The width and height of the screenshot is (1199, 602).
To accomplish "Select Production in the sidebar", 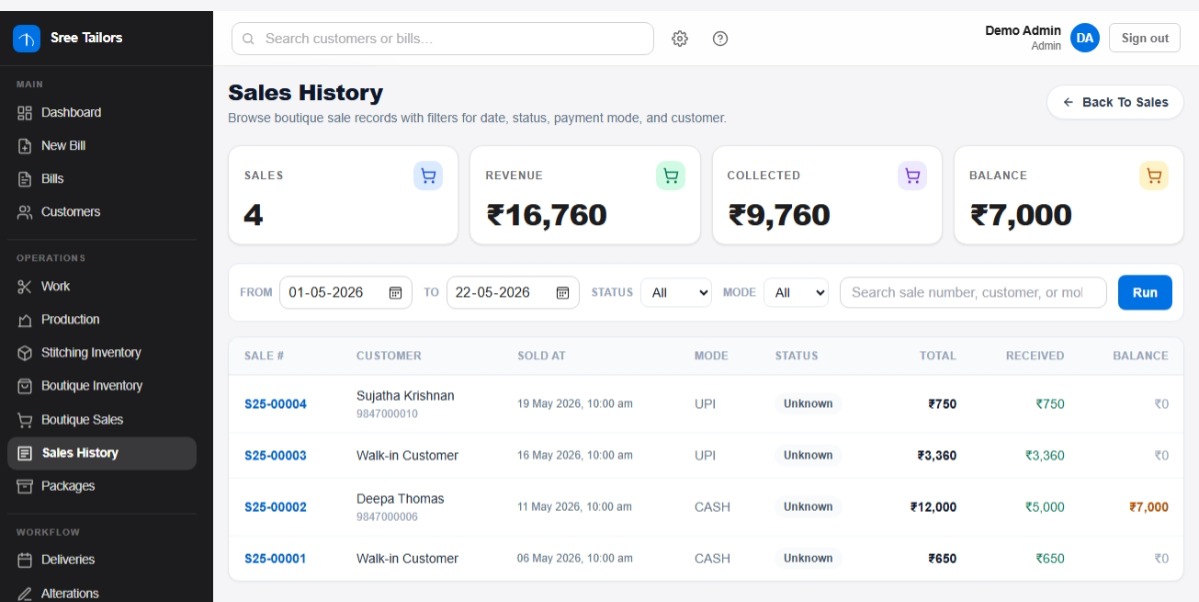I will [x=102, y=320].
